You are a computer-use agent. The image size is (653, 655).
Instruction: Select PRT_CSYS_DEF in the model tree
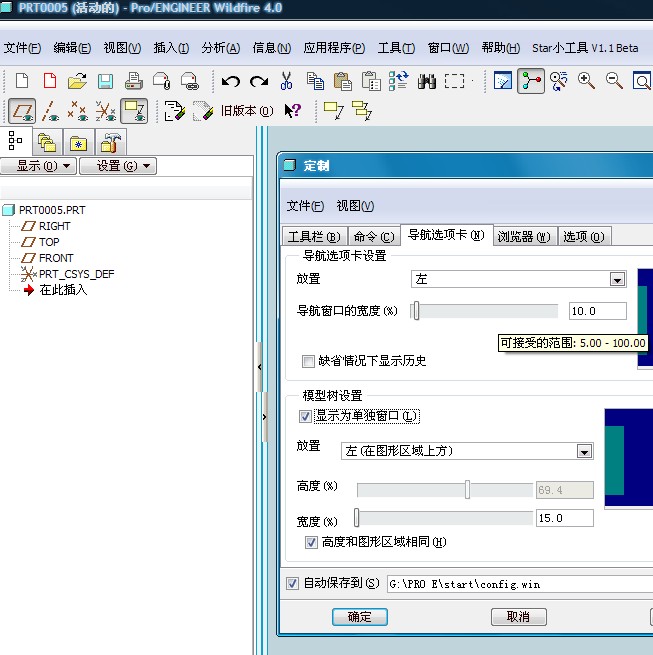pos(76,274)
